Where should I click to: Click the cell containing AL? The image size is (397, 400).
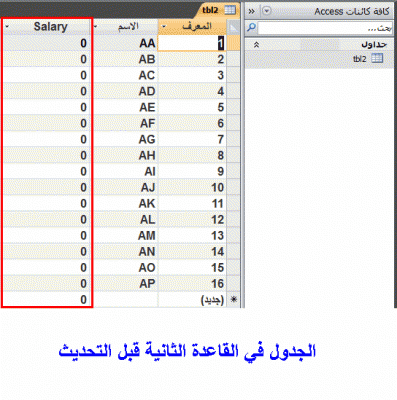pos(125,219)
